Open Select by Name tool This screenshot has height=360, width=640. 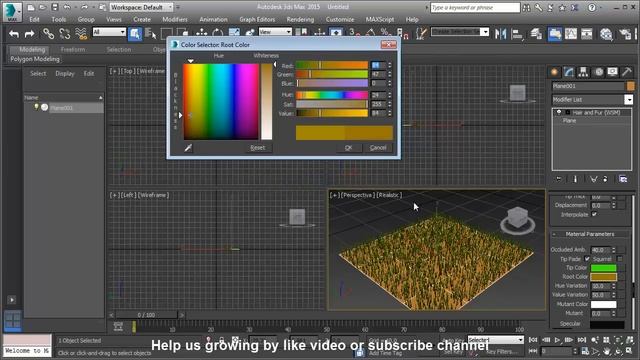pyautogui.click(x=150, y=34)
